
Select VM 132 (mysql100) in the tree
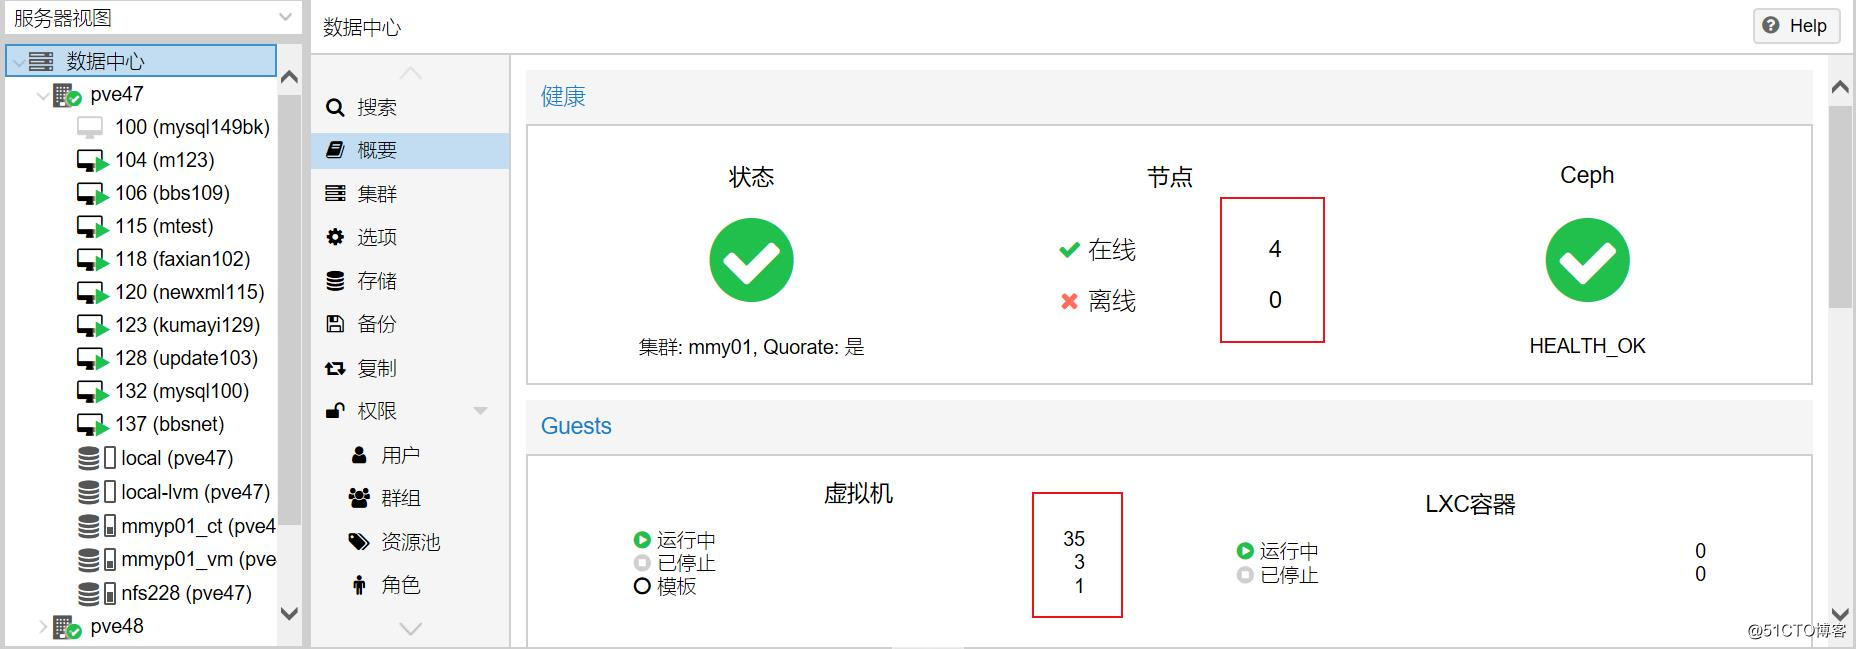(x=181, y=391)
